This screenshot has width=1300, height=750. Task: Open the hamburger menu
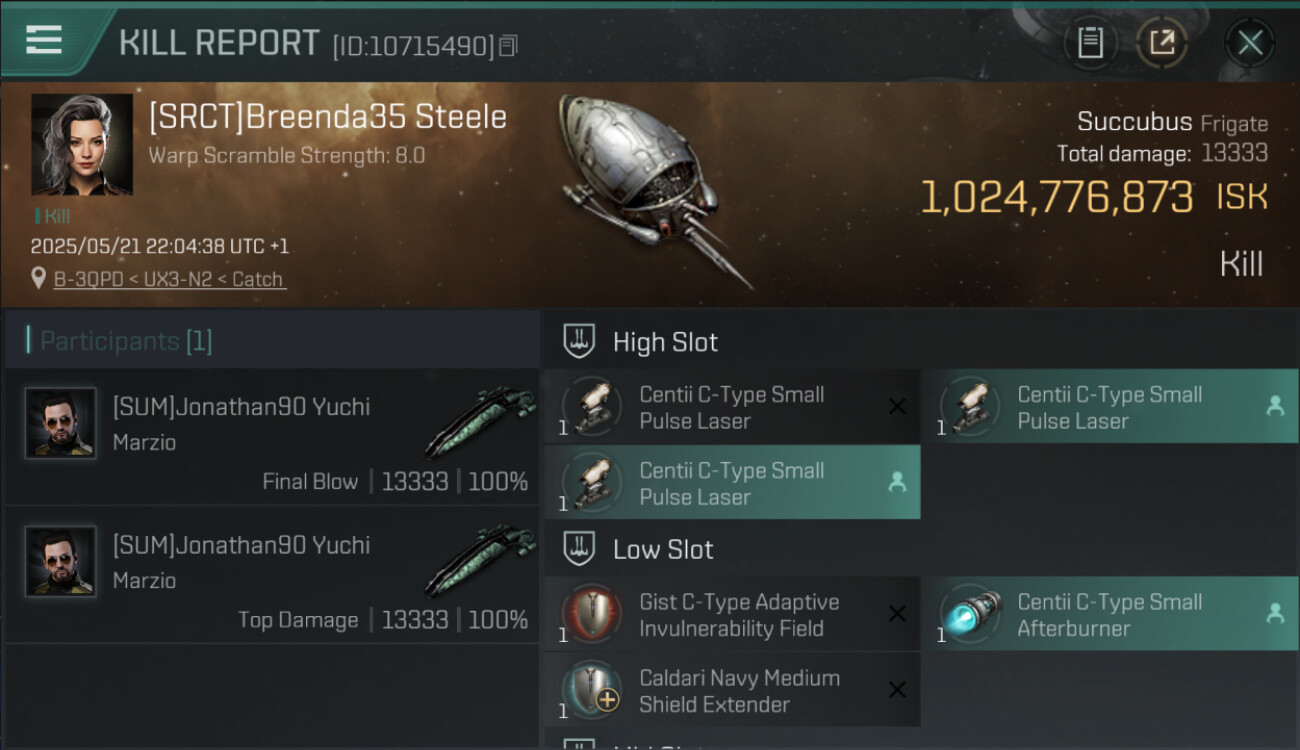pyautogui.click(x=44, y=40)
